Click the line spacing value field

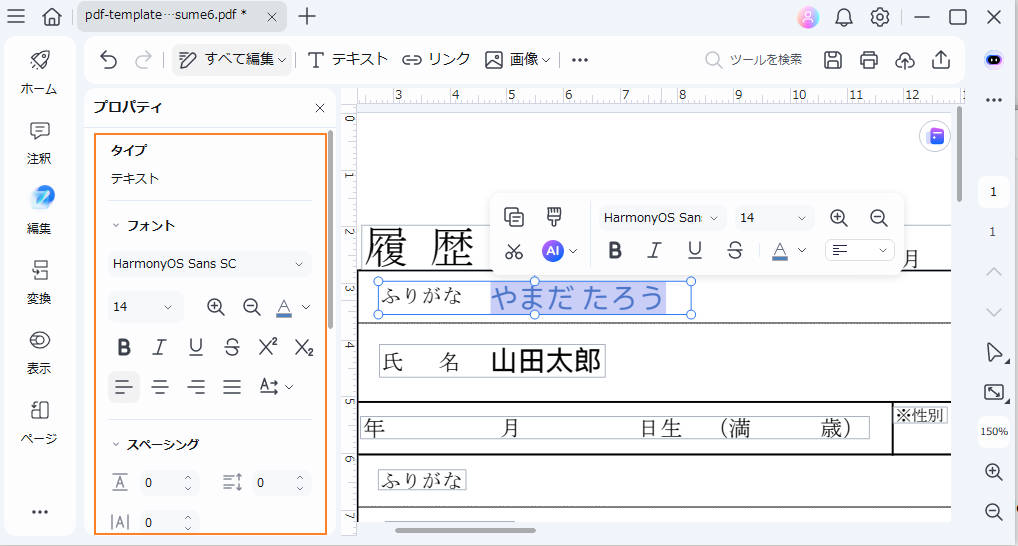coord(280,482)
